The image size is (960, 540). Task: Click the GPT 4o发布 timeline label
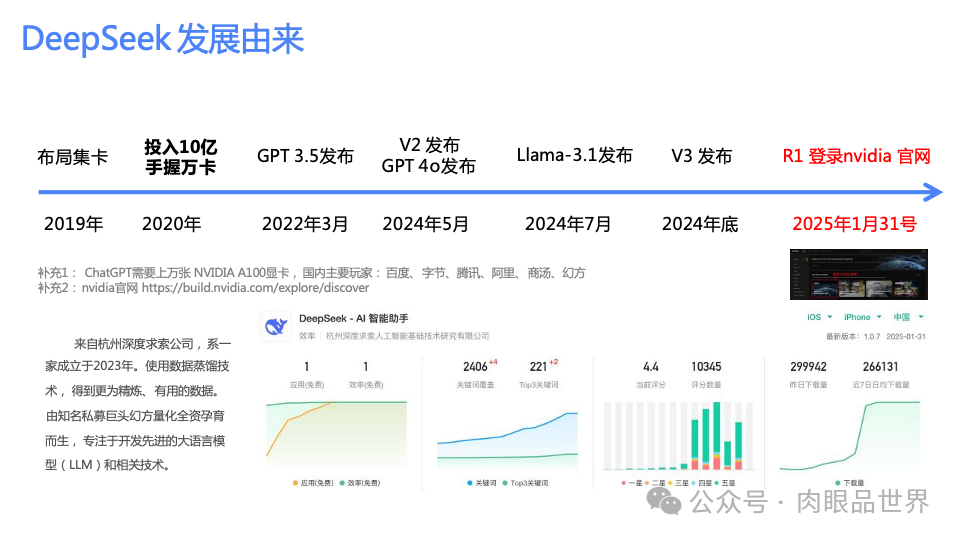pyautogui.click(x=429, y=166)
